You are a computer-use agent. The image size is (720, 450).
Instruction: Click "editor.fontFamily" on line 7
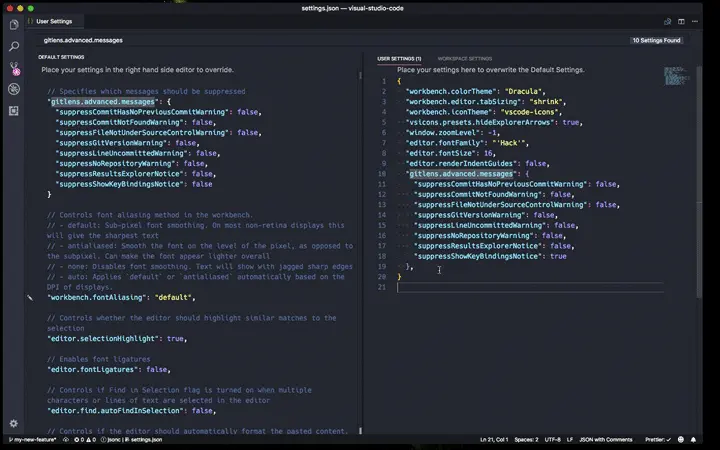point(444,143)
